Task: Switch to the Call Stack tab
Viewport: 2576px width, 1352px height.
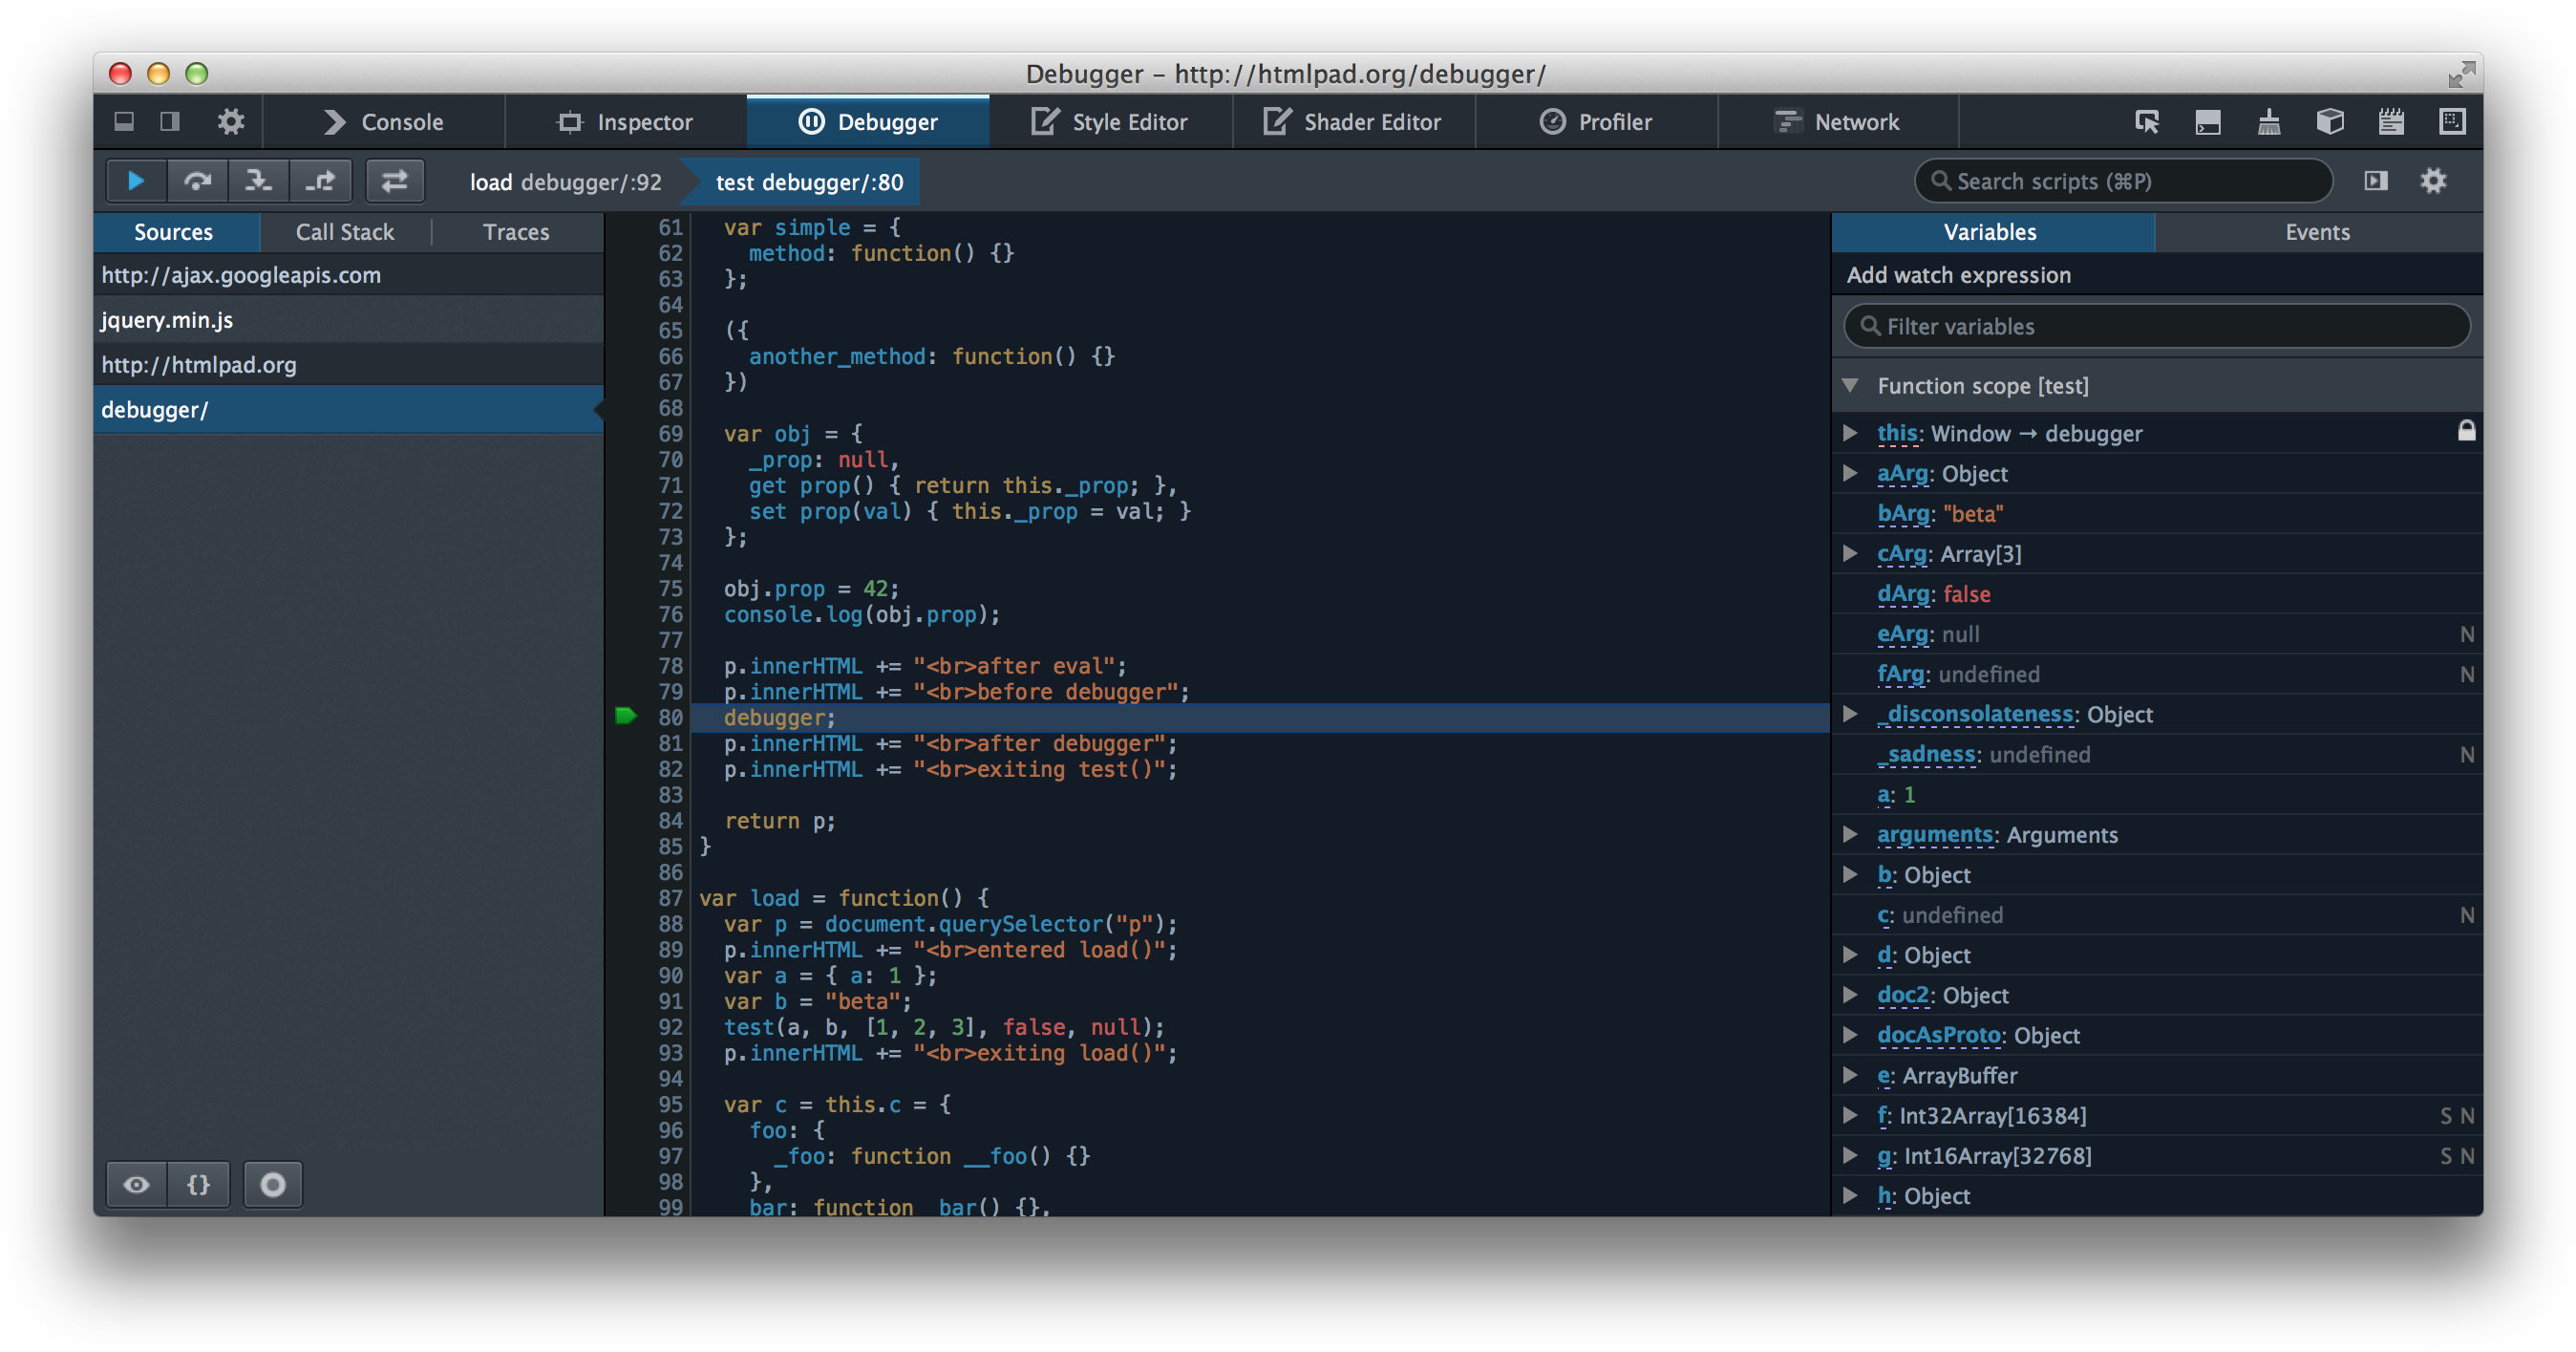Action: [x=345, y=232]
